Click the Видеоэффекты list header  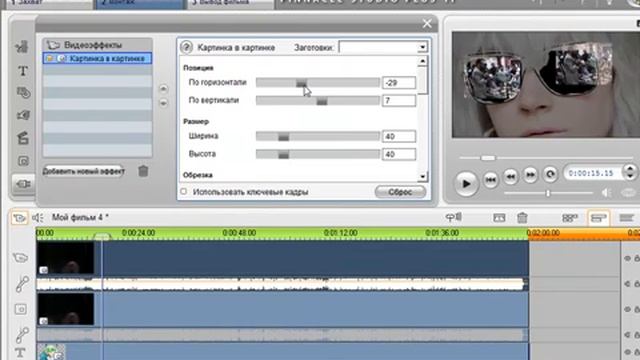click(98, 45)
